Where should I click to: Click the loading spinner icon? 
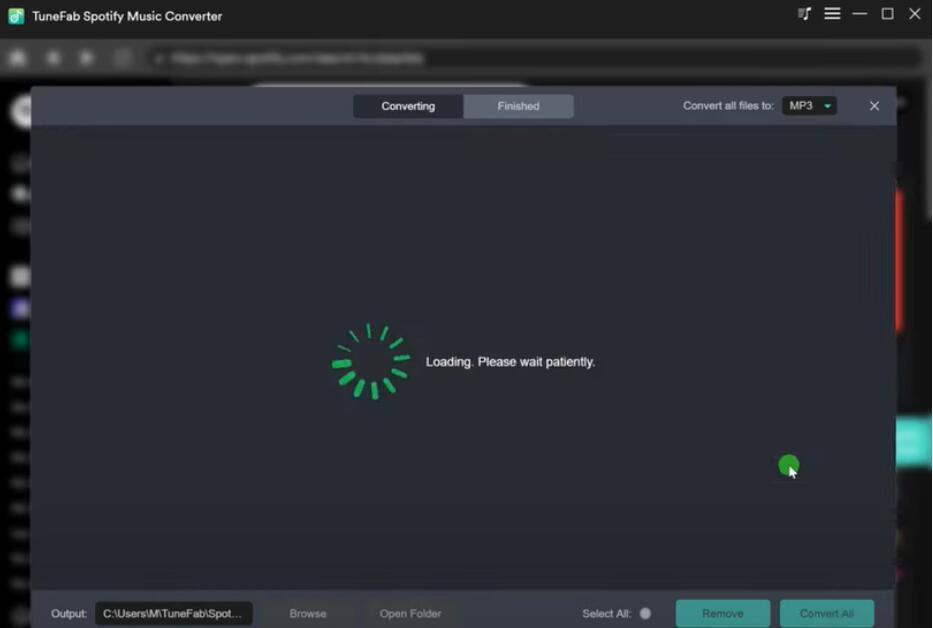[x=371, y=361]
